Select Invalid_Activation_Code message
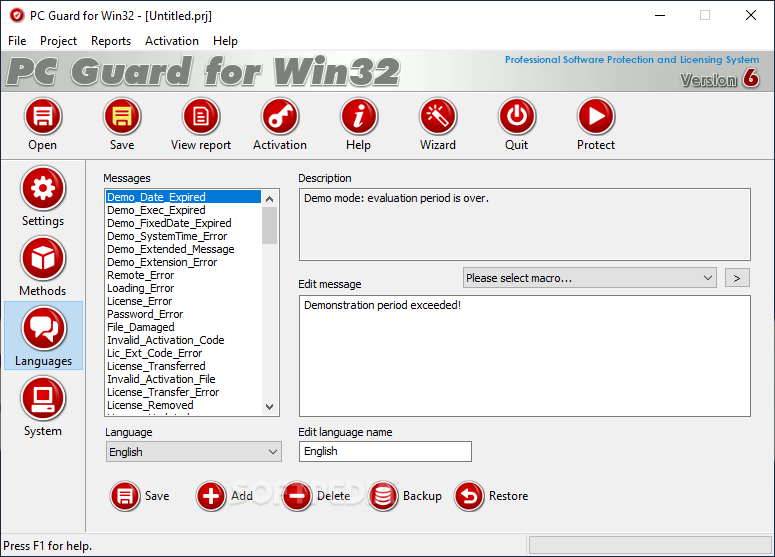This screenshot has height=557, width=775. (183, 340)
